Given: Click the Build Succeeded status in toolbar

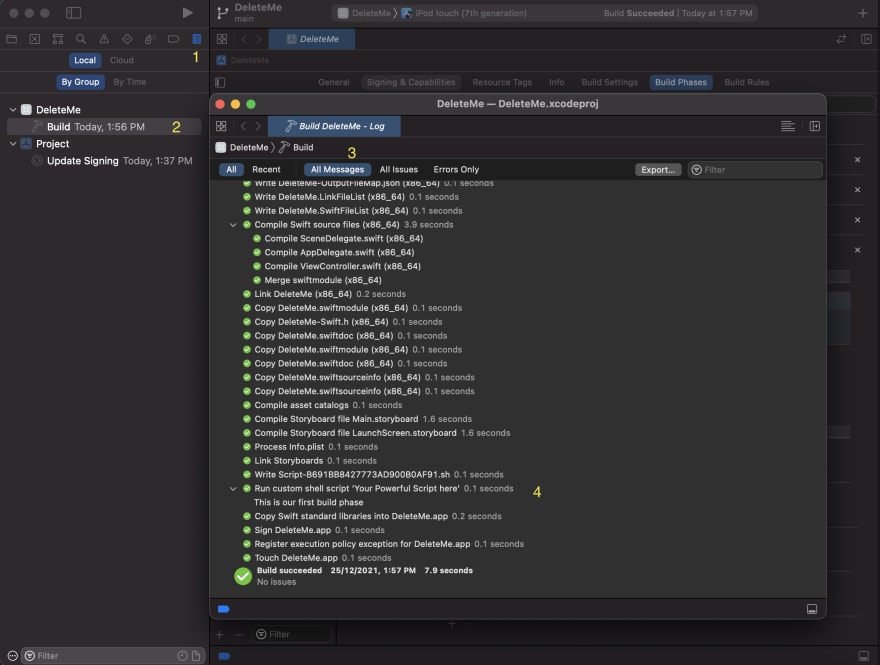Looking at the screenshot, I should click(x=678, y=13).
